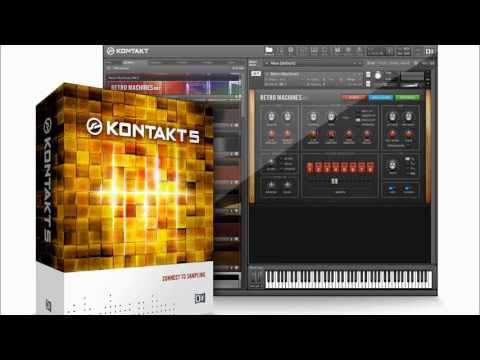Click a key on the virtual keyboard
Image resolution: width=480 pixels, height=360 pixels.
[x=348, y=279]
